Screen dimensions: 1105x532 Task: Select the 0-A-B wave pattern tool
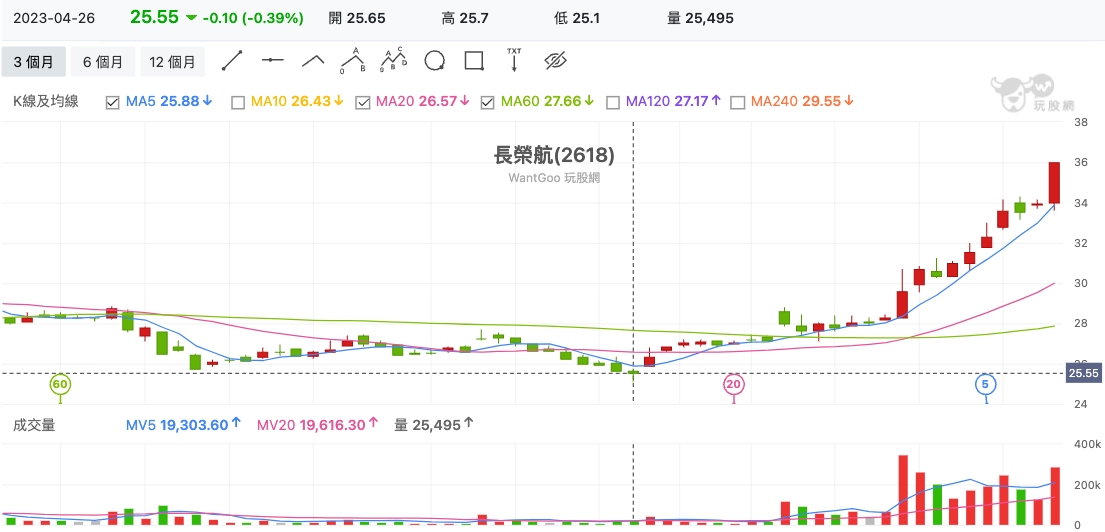[x=353, y=61]
